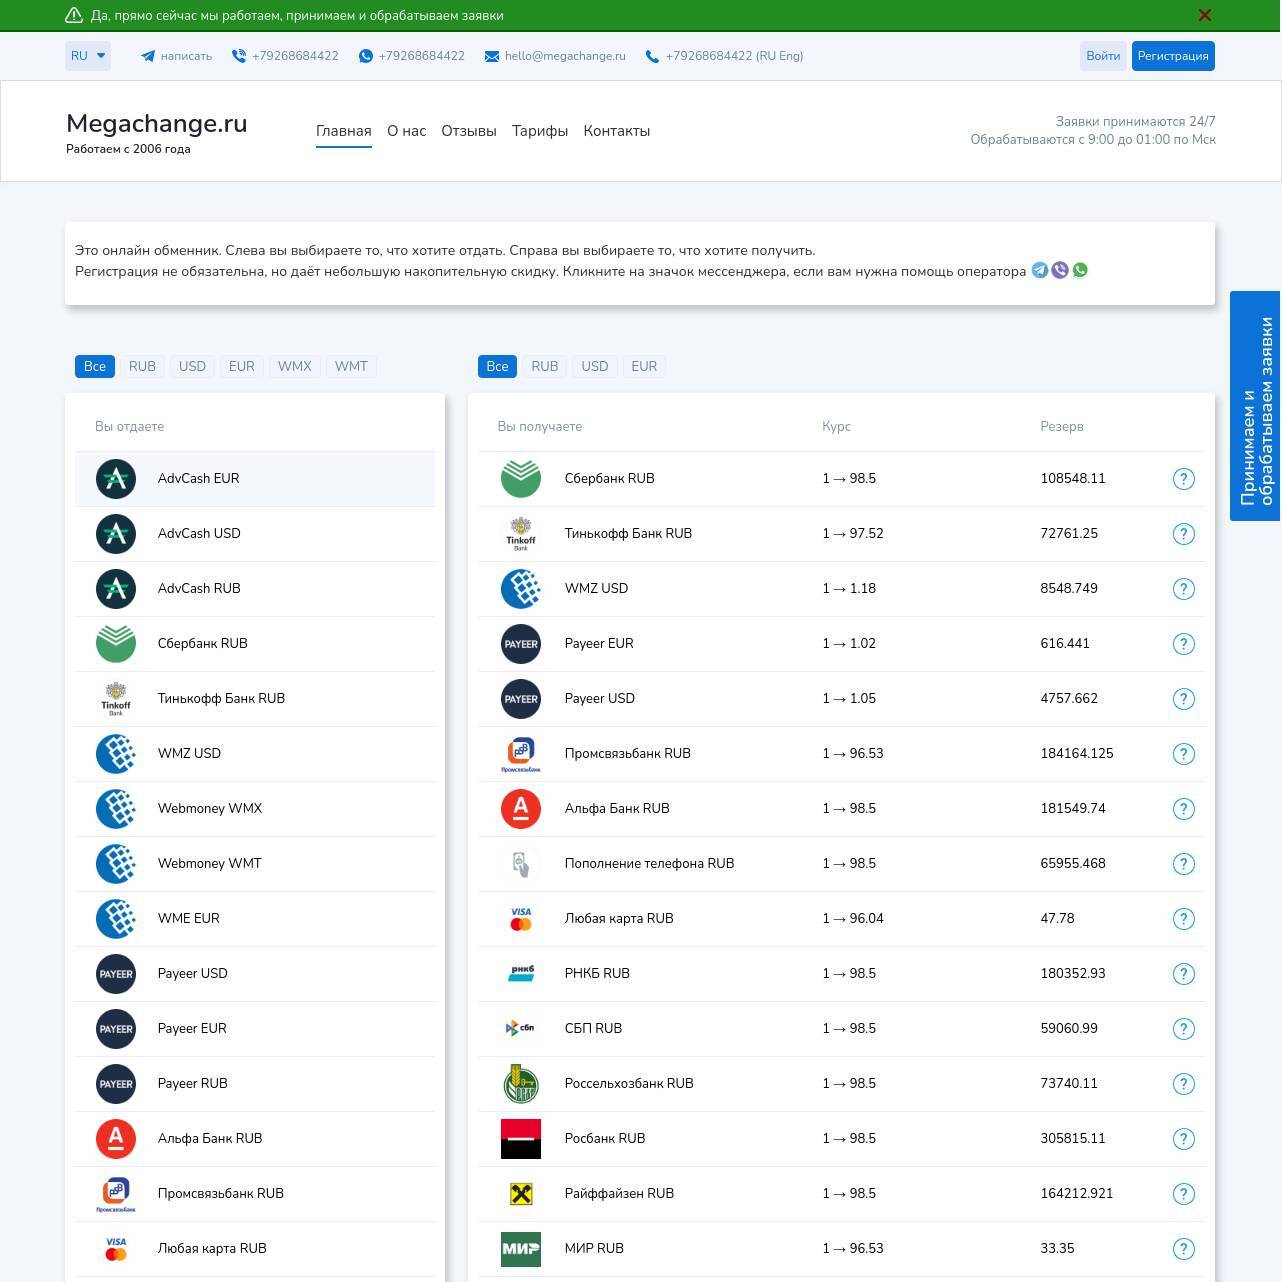Viewport: 1282px width, 1282px height.
Task: Click Россельхозбанк RUB logo in receive list
Action: click(x=521, y=1084)
